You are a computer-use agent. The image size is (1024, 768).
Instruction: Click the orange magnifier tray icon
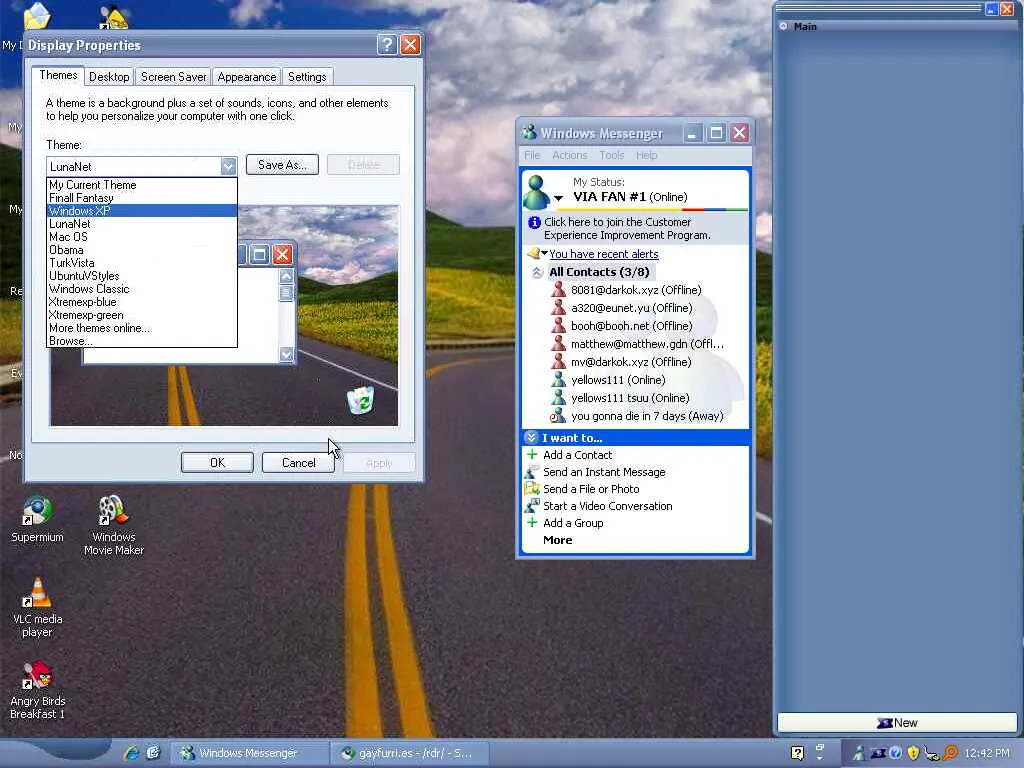click(950, 753)
